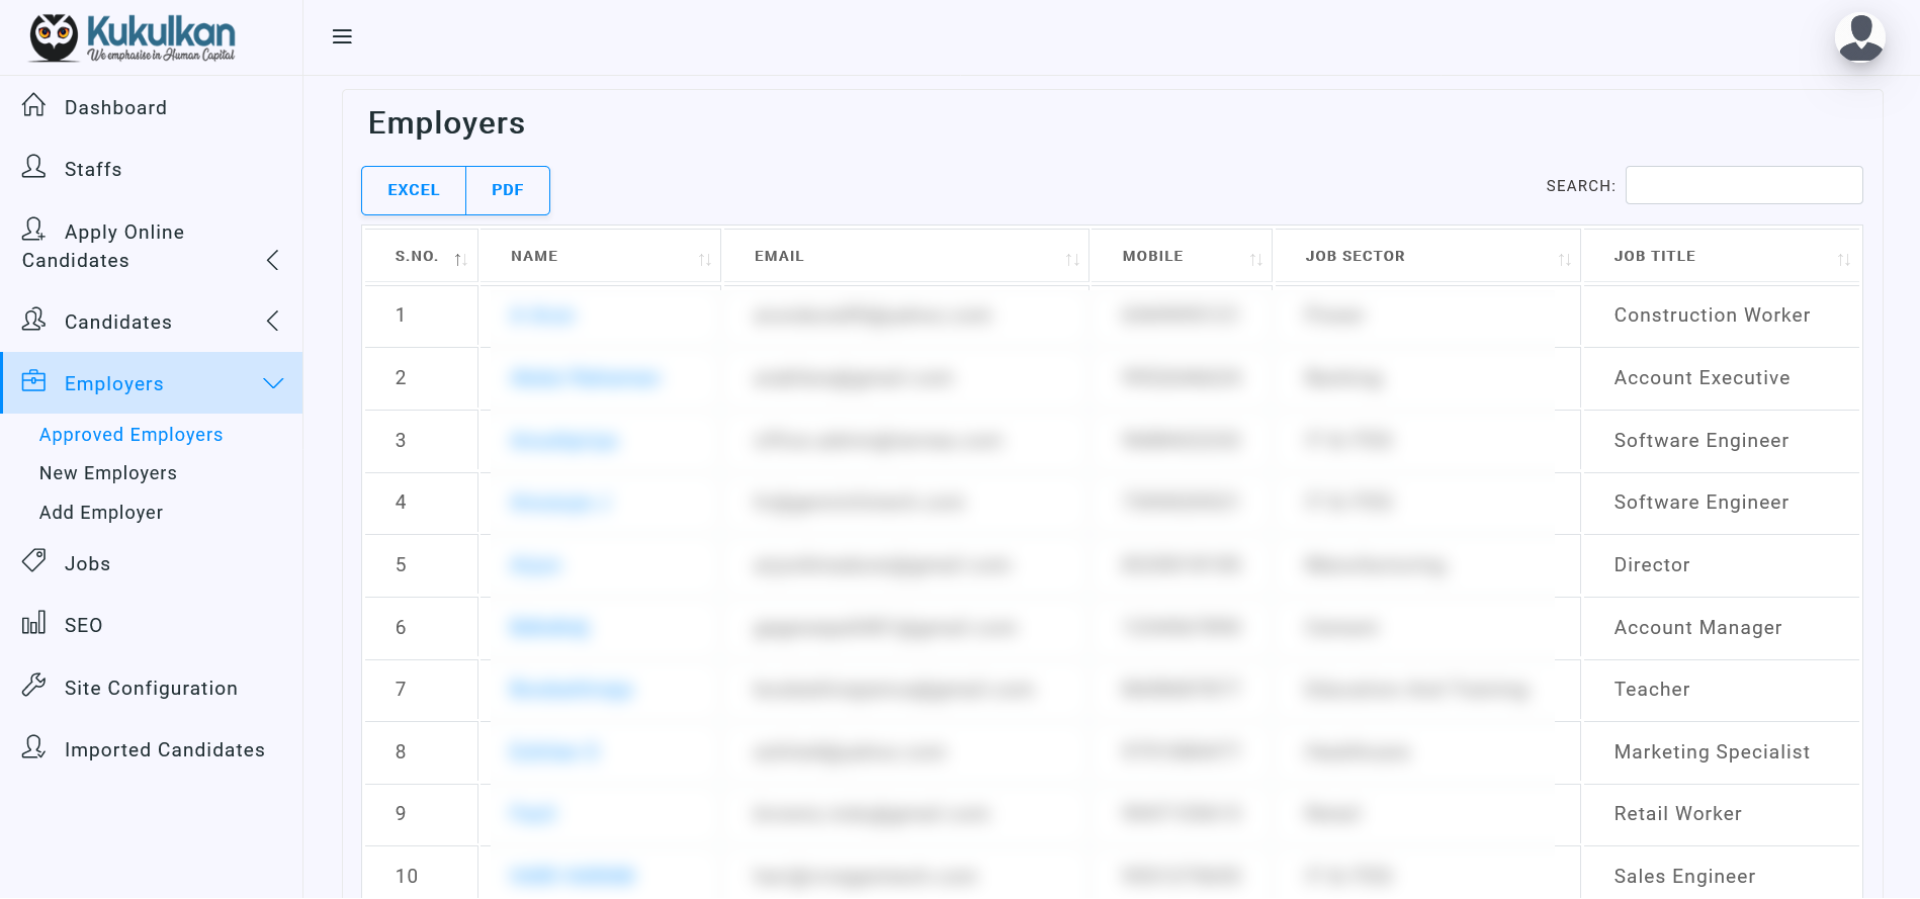This screenshot has height=899, width=1920.
Task: Collapse the Employers submenu chevron
Action: [273, 383]
